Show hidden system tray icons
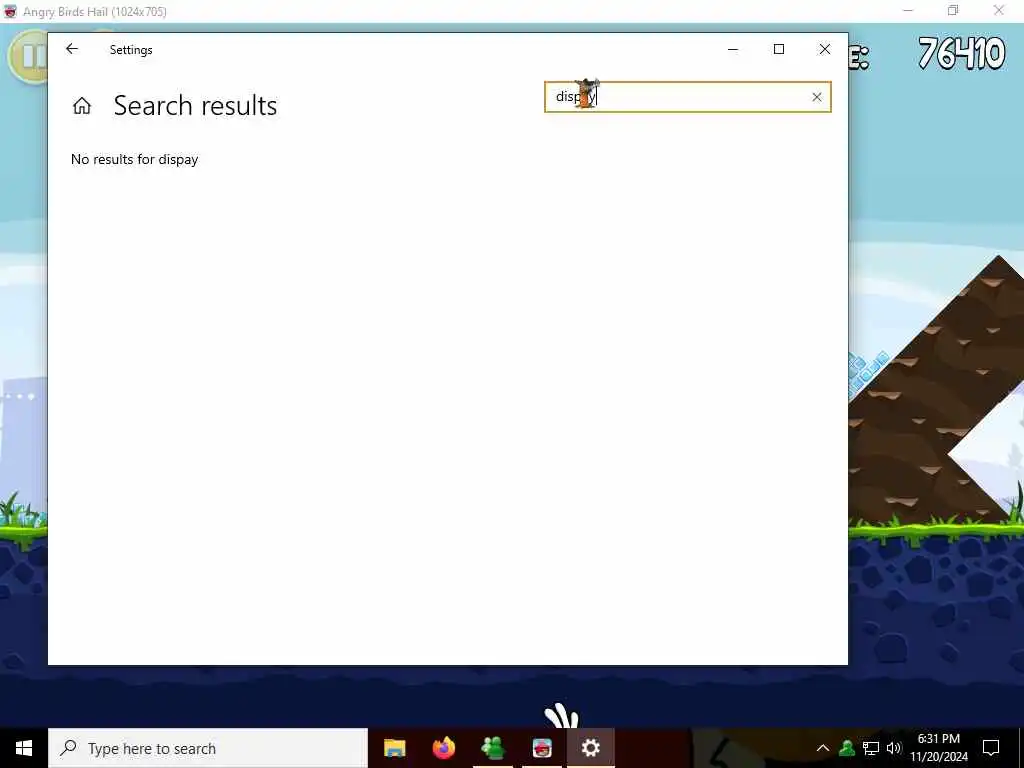Viewport: 1024px width, 768px height. (x=823, y=748)
